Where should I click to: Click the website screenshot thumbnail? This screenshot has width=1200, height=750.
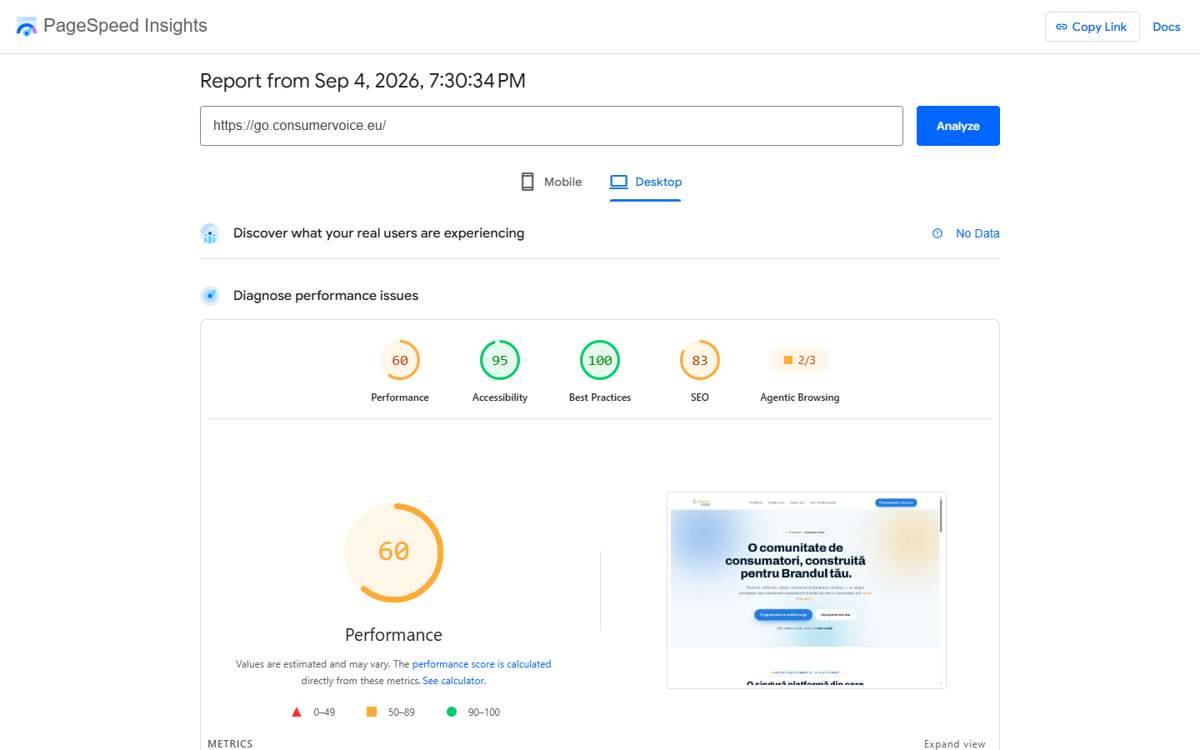coord(806,590)
